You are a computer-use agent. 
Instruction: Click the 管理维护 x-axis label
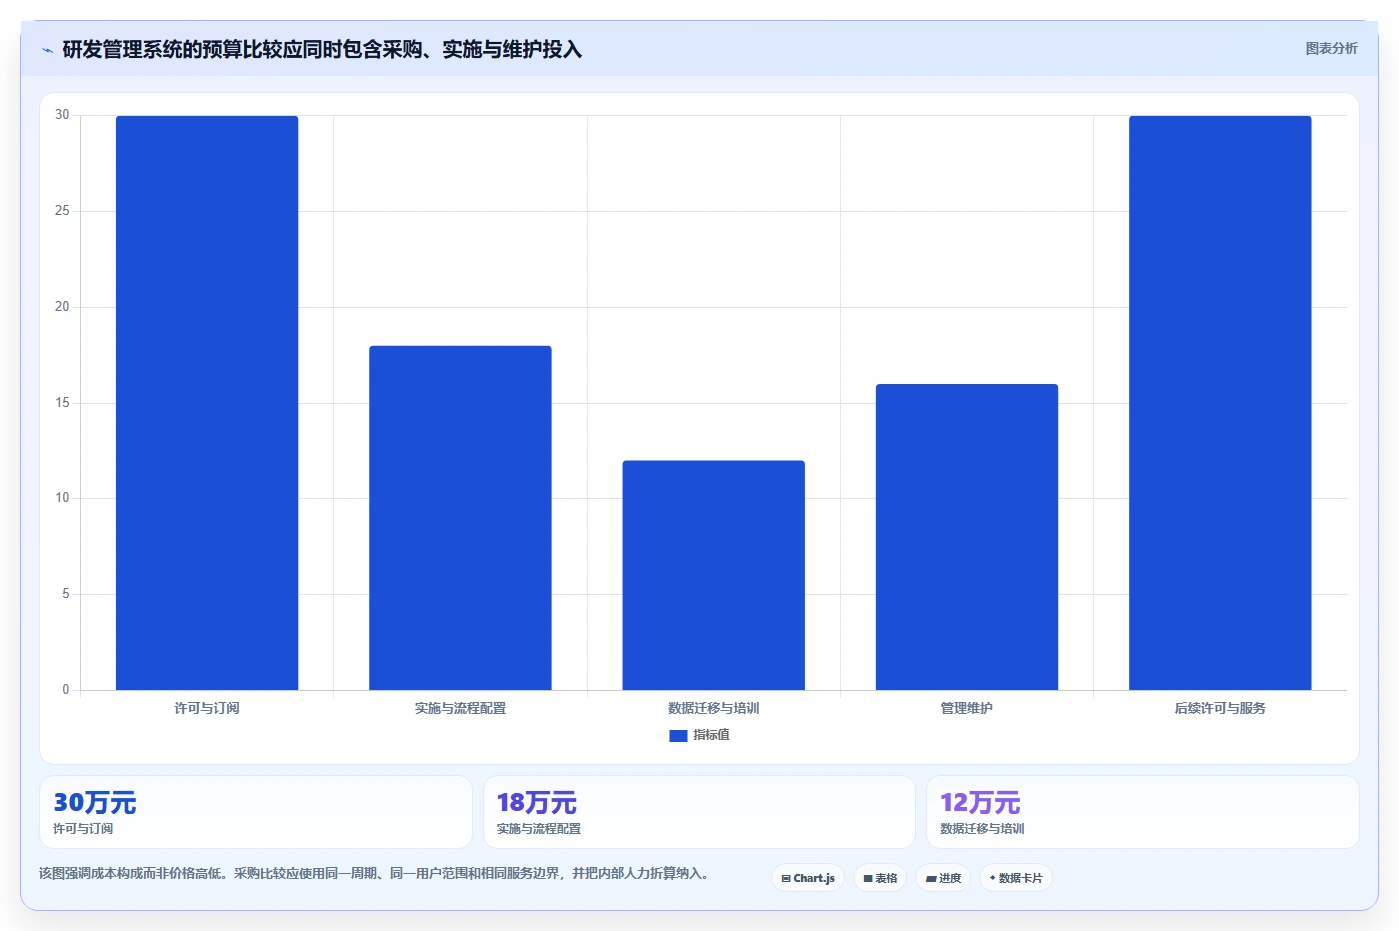tap(967, 708)
